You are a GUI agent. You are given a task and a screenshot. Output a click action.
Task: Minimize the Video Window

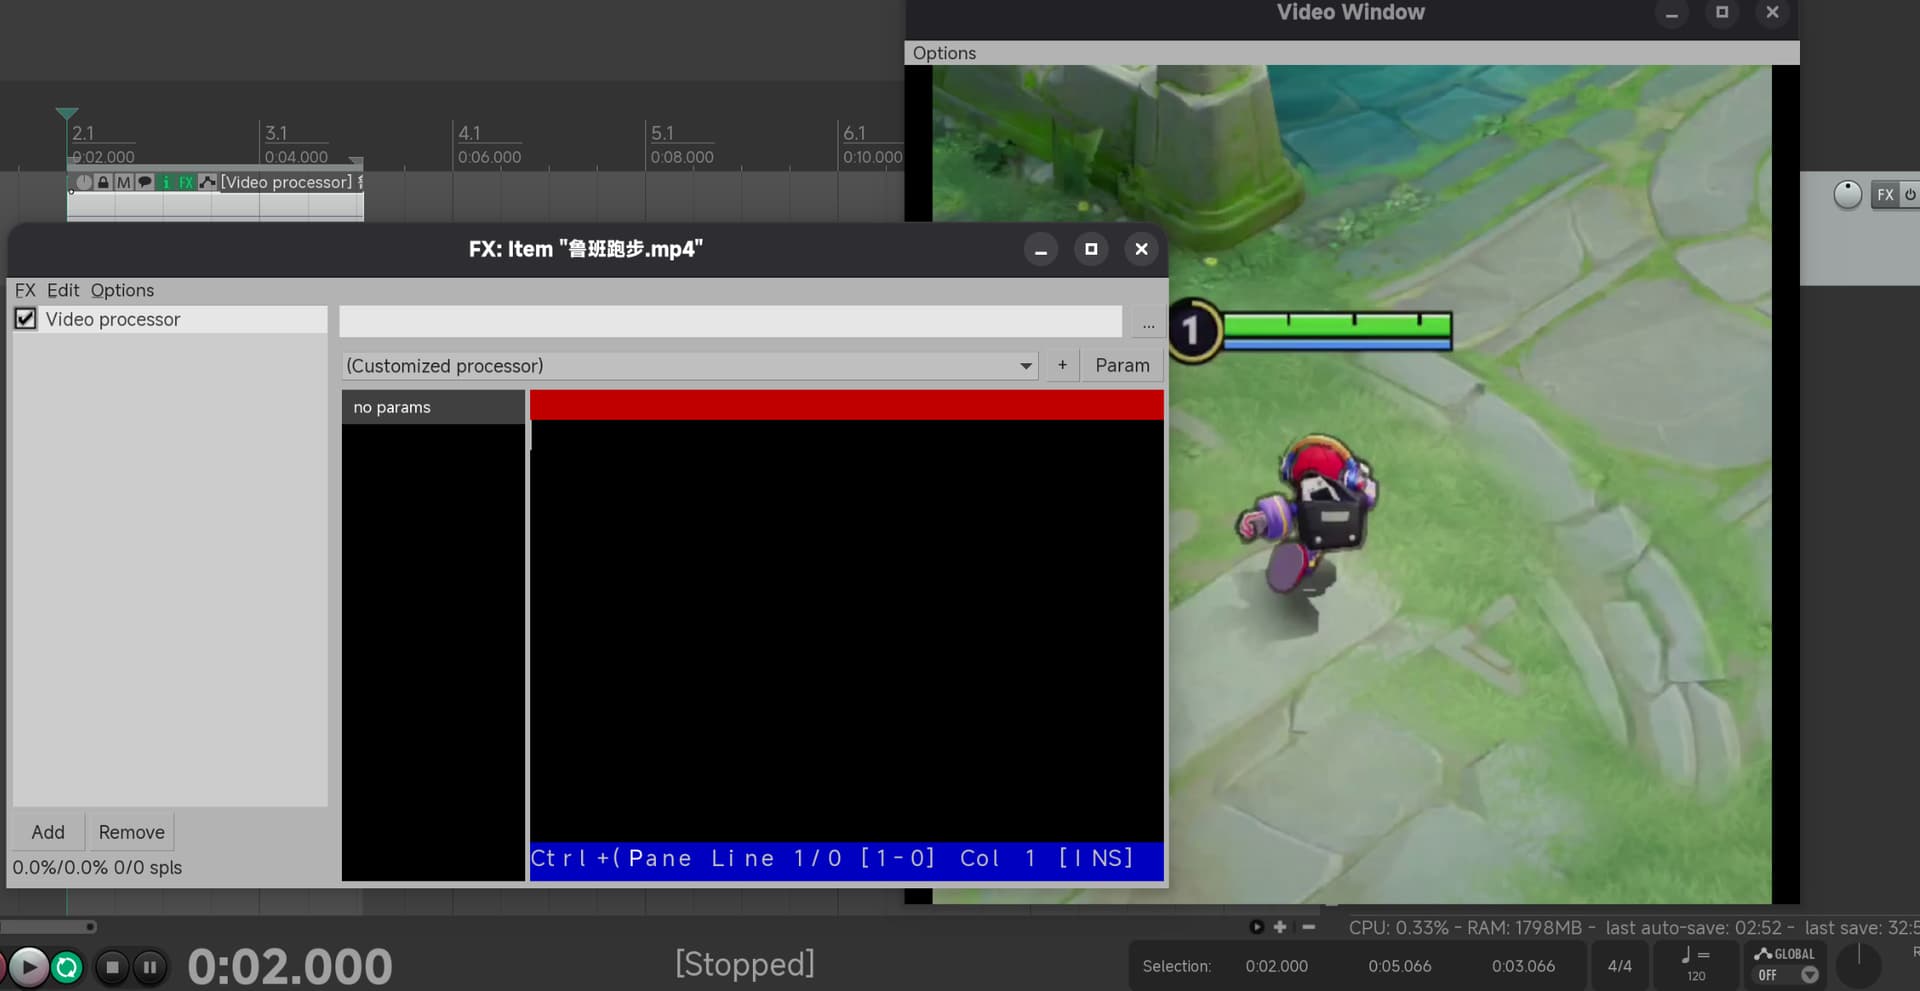coord(1671,12)
